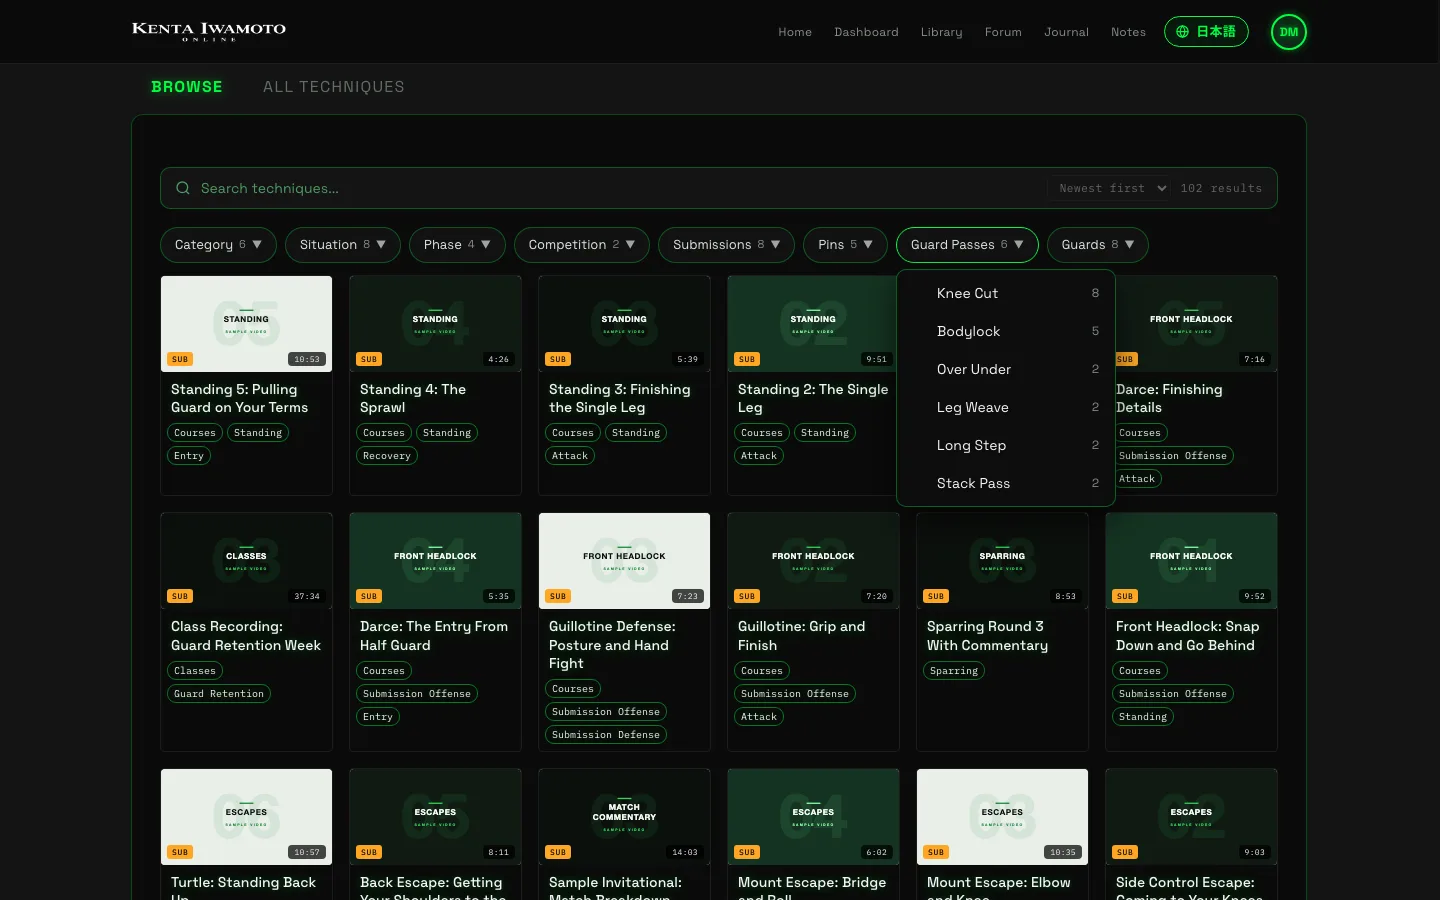
Task: Expand the Guards filter dropdown
Action: tap(1097, 245)
